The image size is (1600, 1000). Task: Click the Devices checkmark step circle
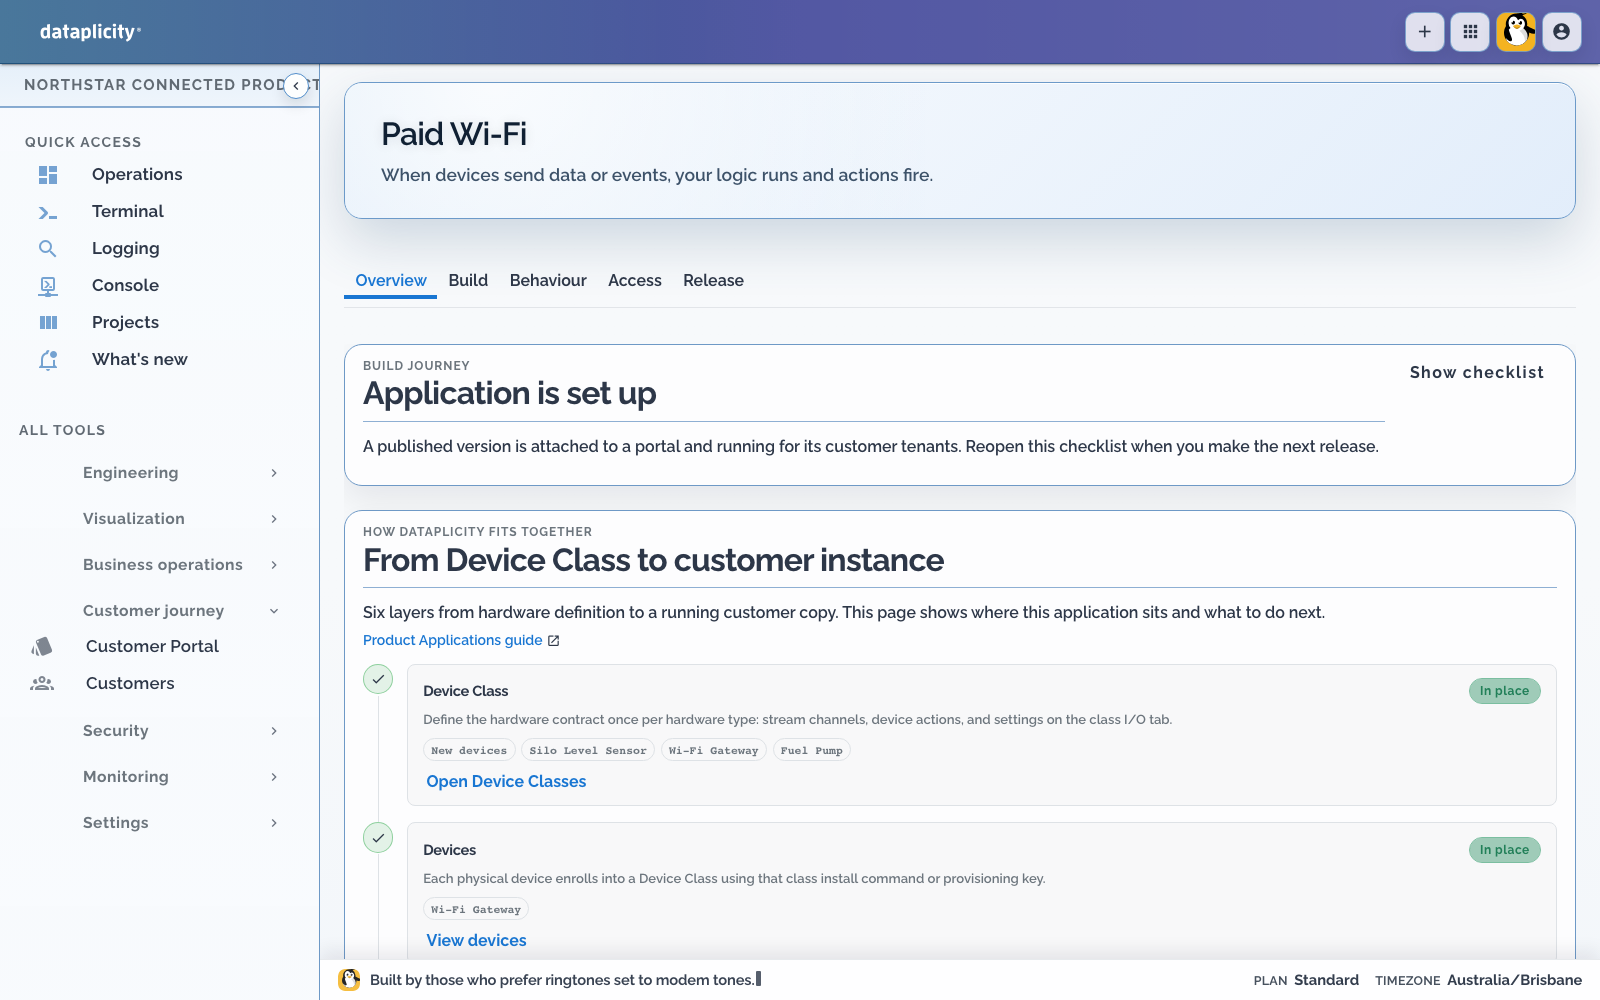tap(378, 838)
